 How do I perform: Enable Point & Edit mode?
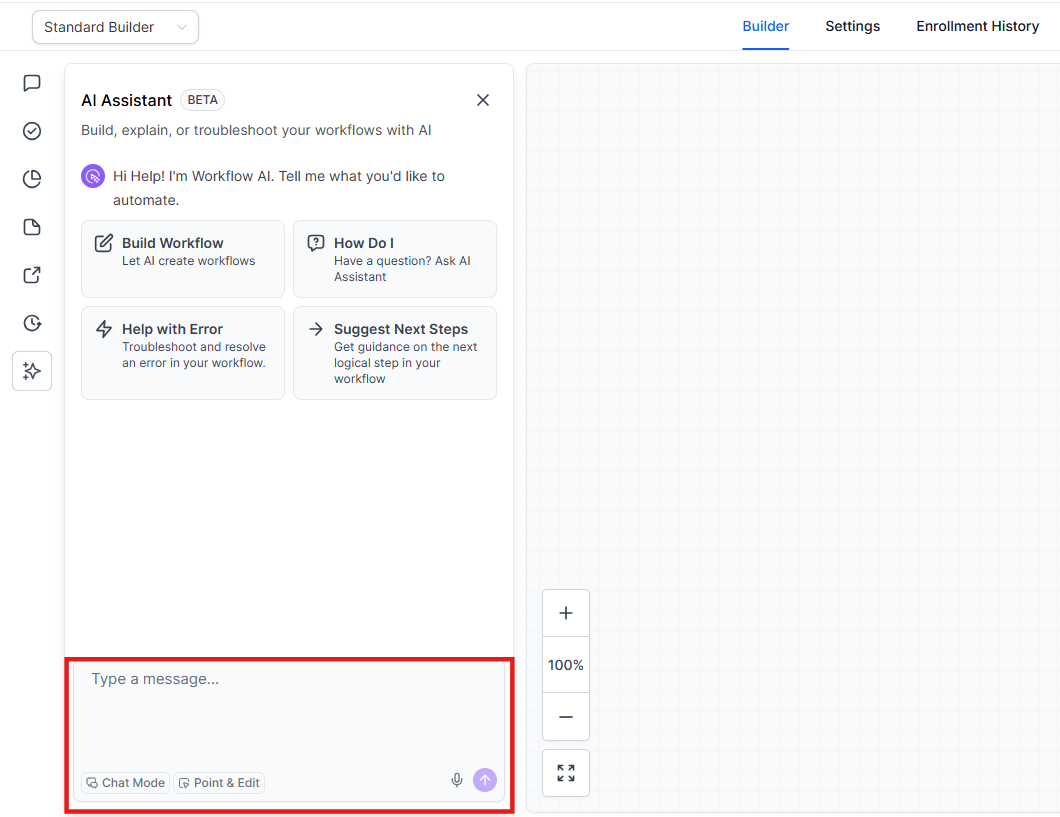click(x=219, y=783)
